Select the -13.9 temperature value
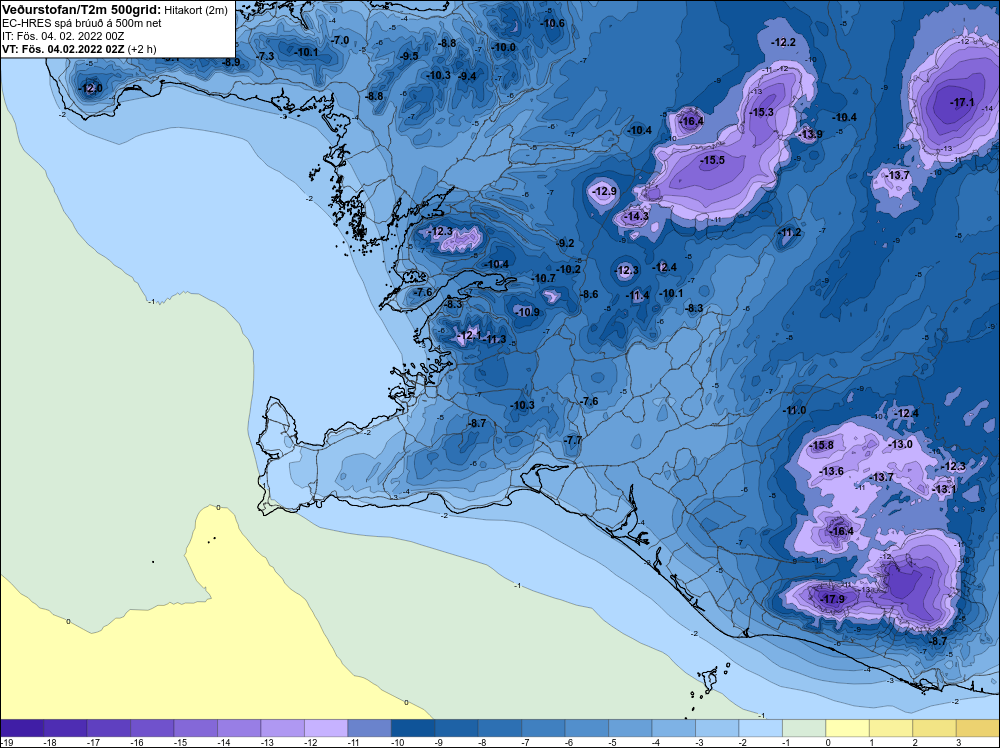 pyautogui.click(x=810, y=134)
